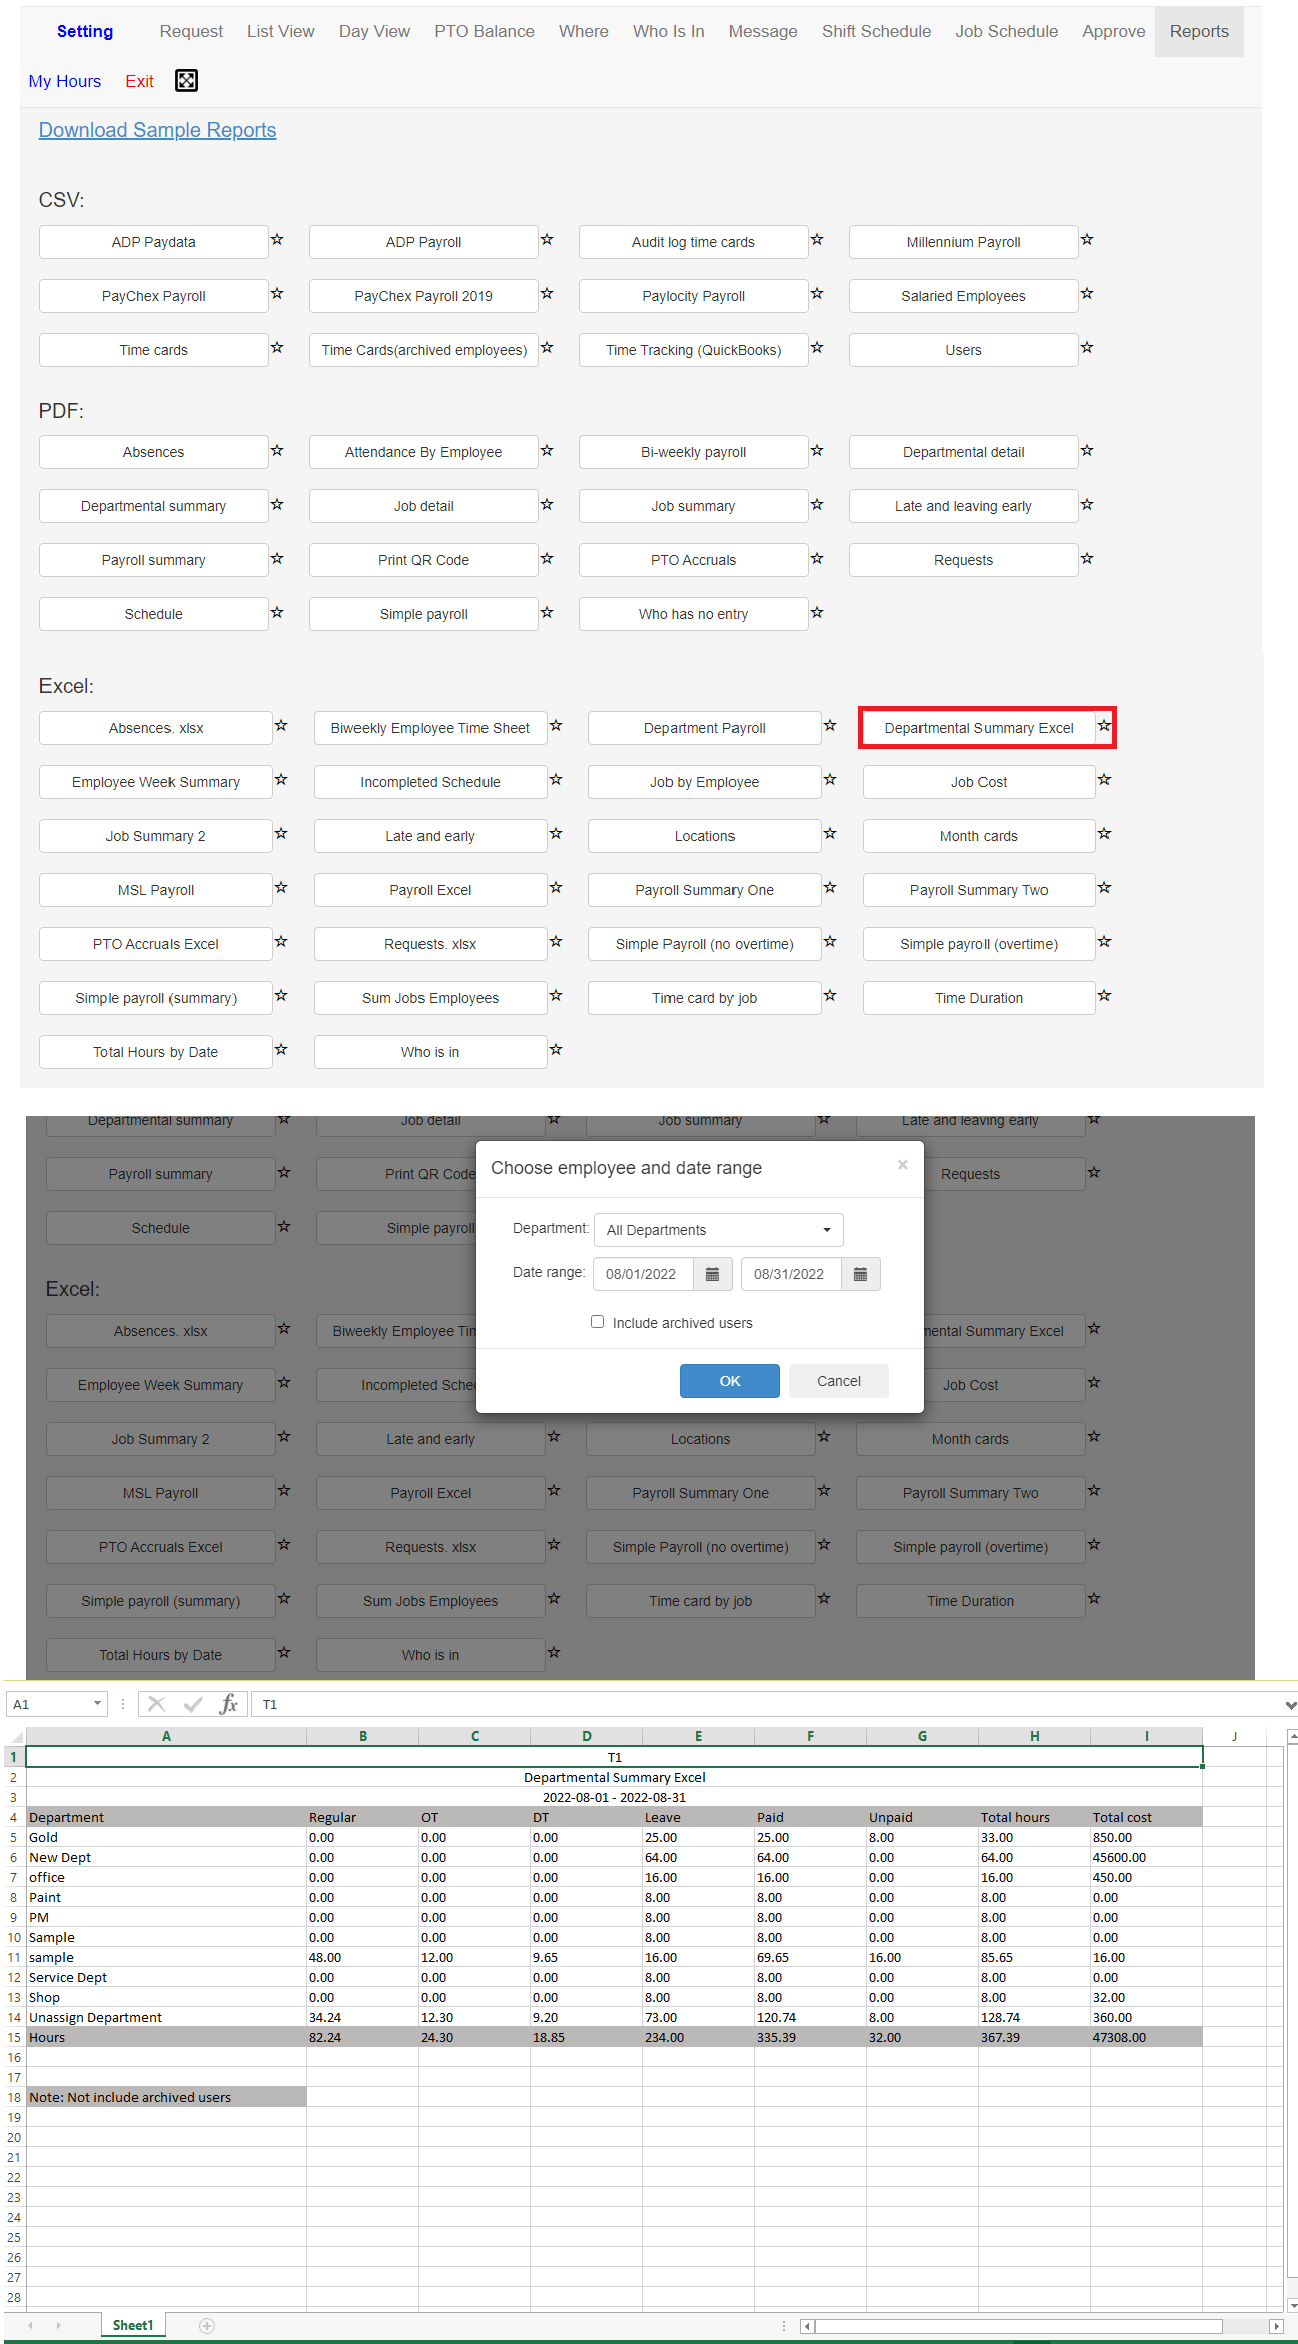
Task: Click the ADP Payroll CSV button
Action: [x=423, y=242]
